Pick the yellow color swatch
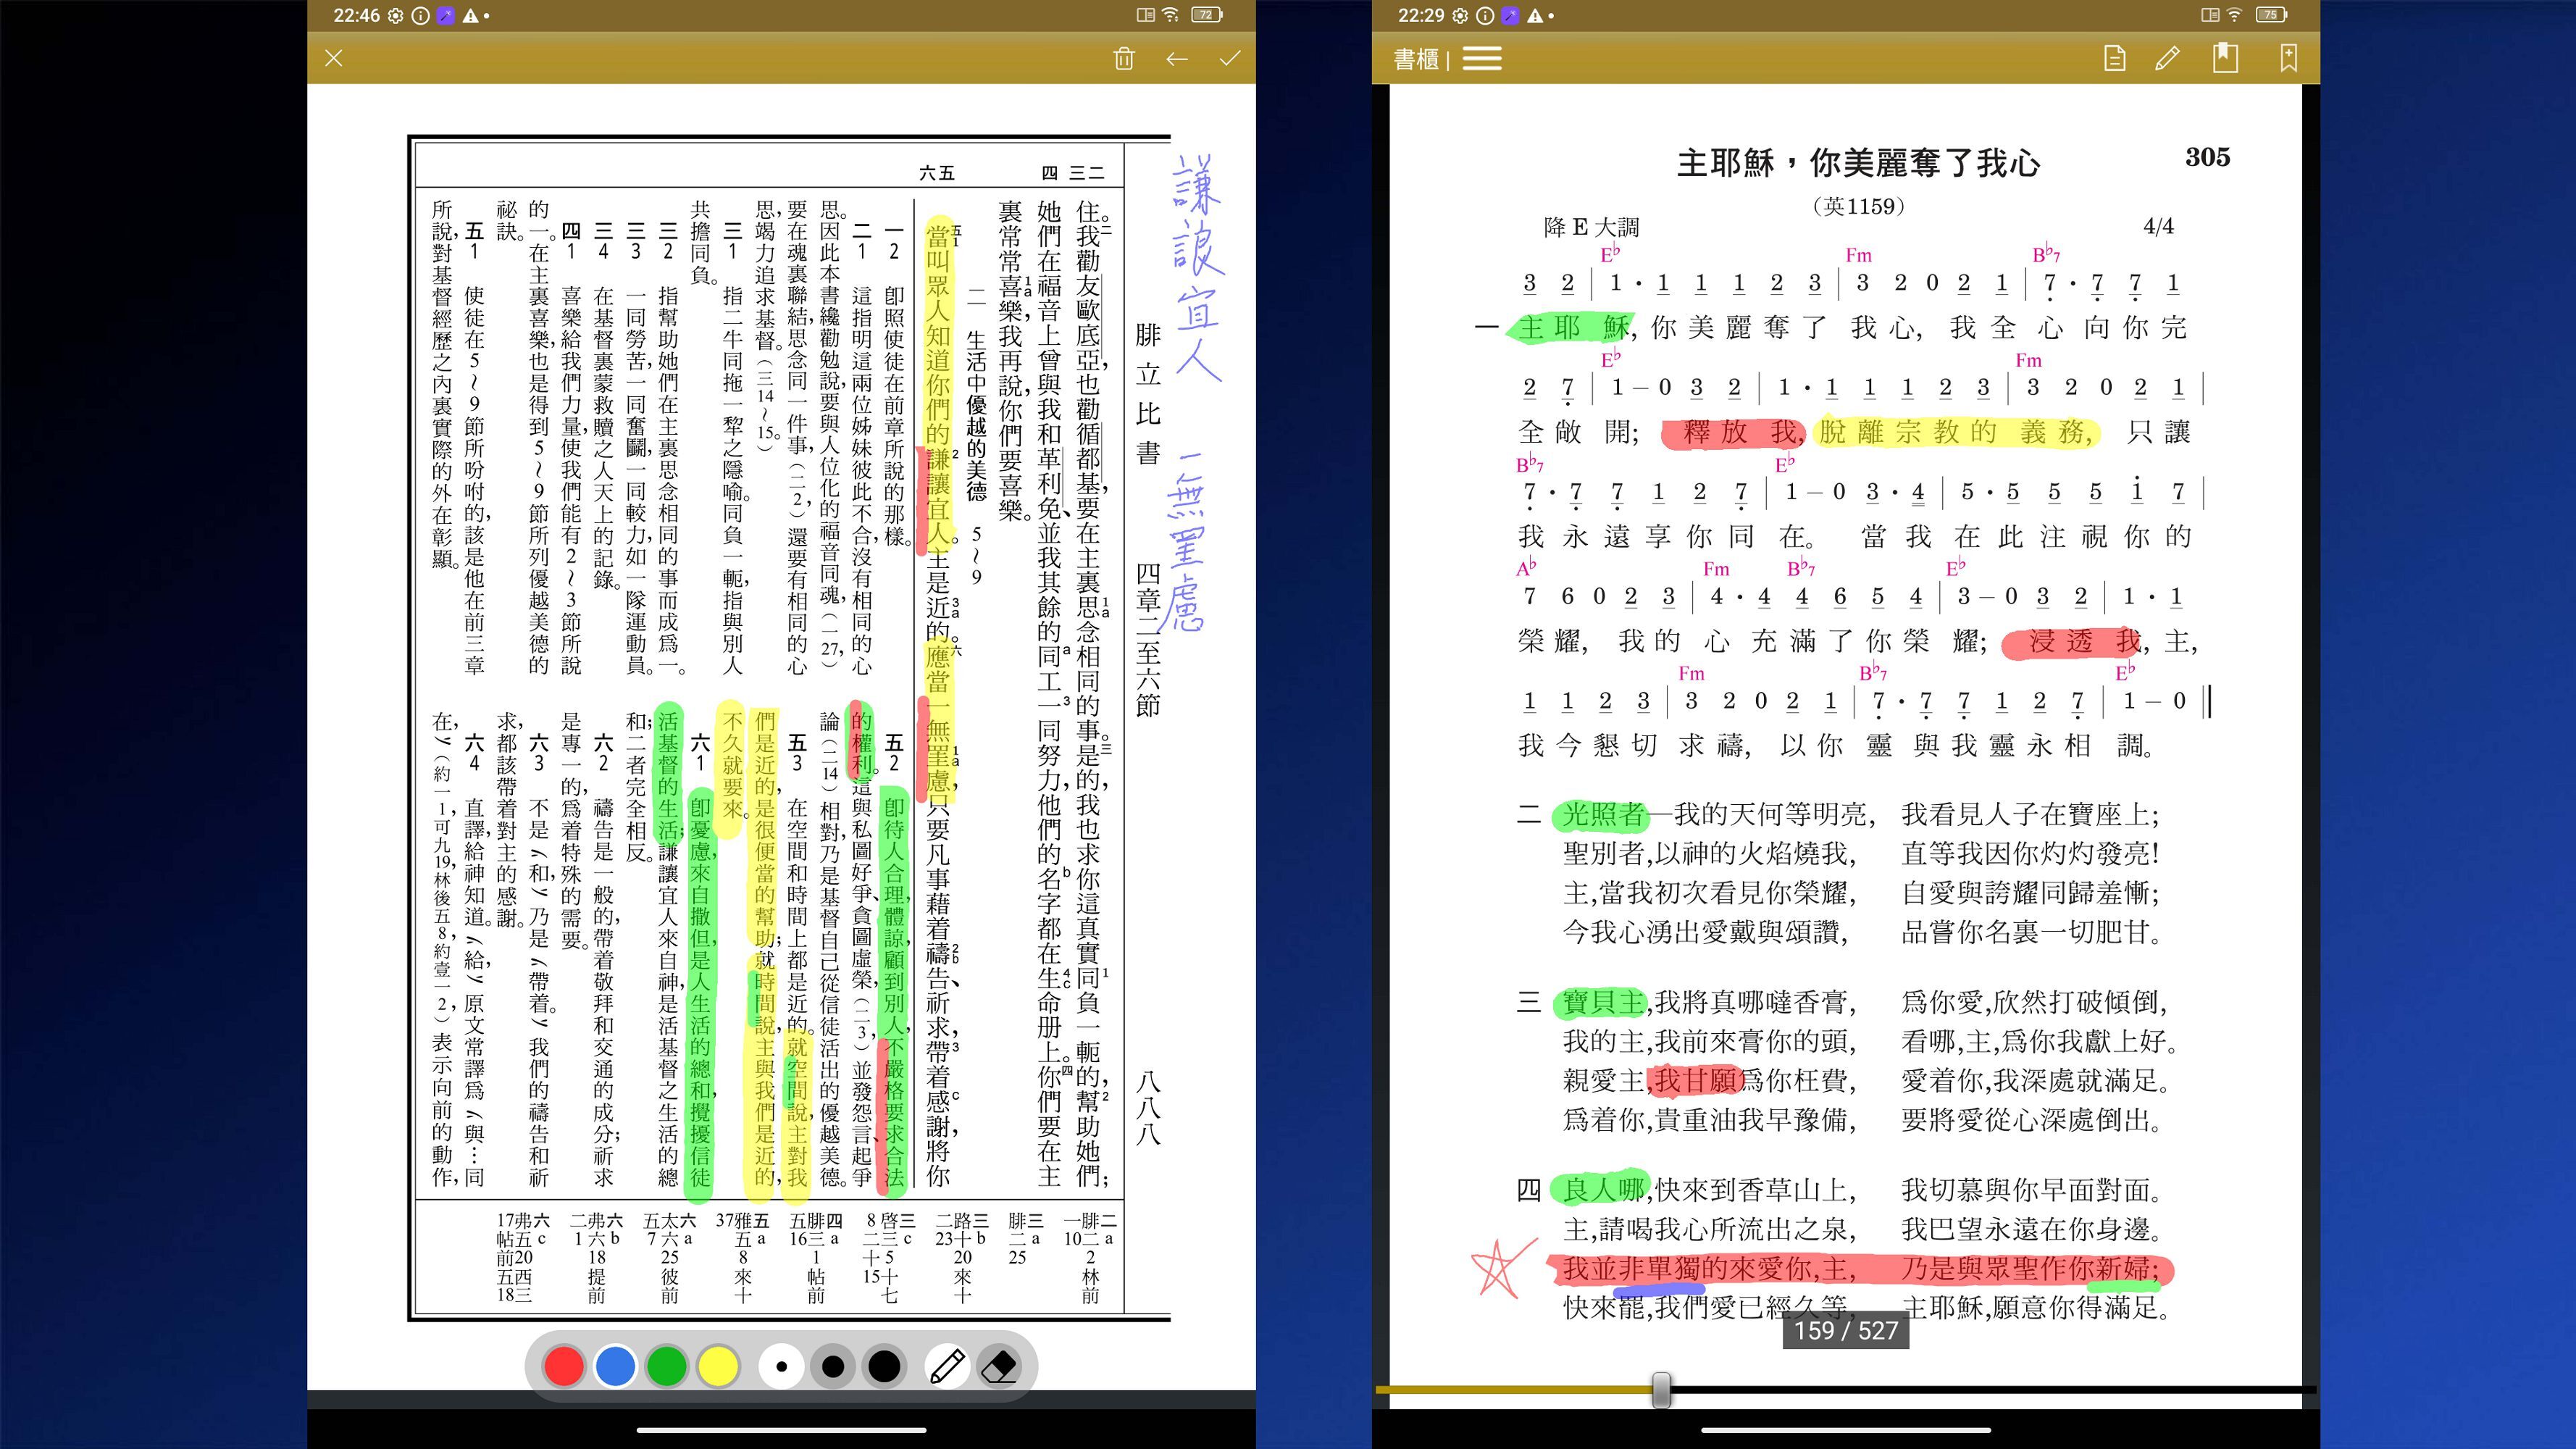This screenshot has height=1449, width=2576. pos(718,1367)
